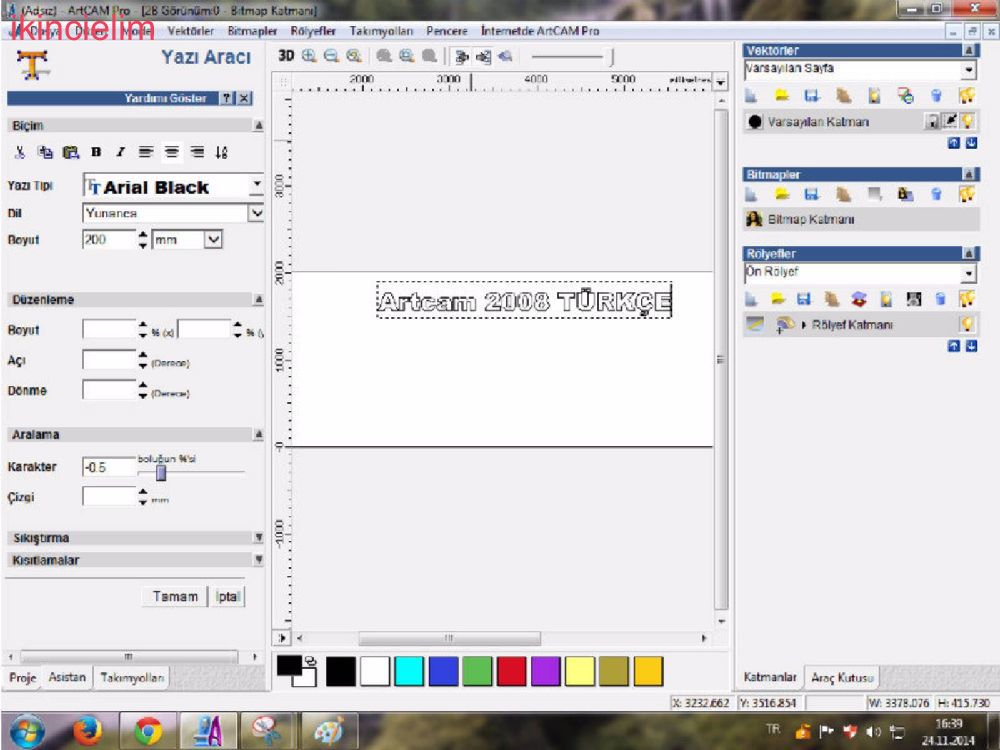Open the Bitmapler menu
The width and height of the screenshot is (1000, 750).
[x=252, y=31]
